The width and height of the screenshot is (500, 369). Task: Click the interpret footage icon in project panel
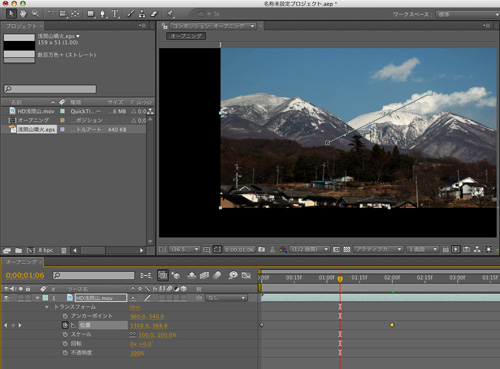click(6, 250)
